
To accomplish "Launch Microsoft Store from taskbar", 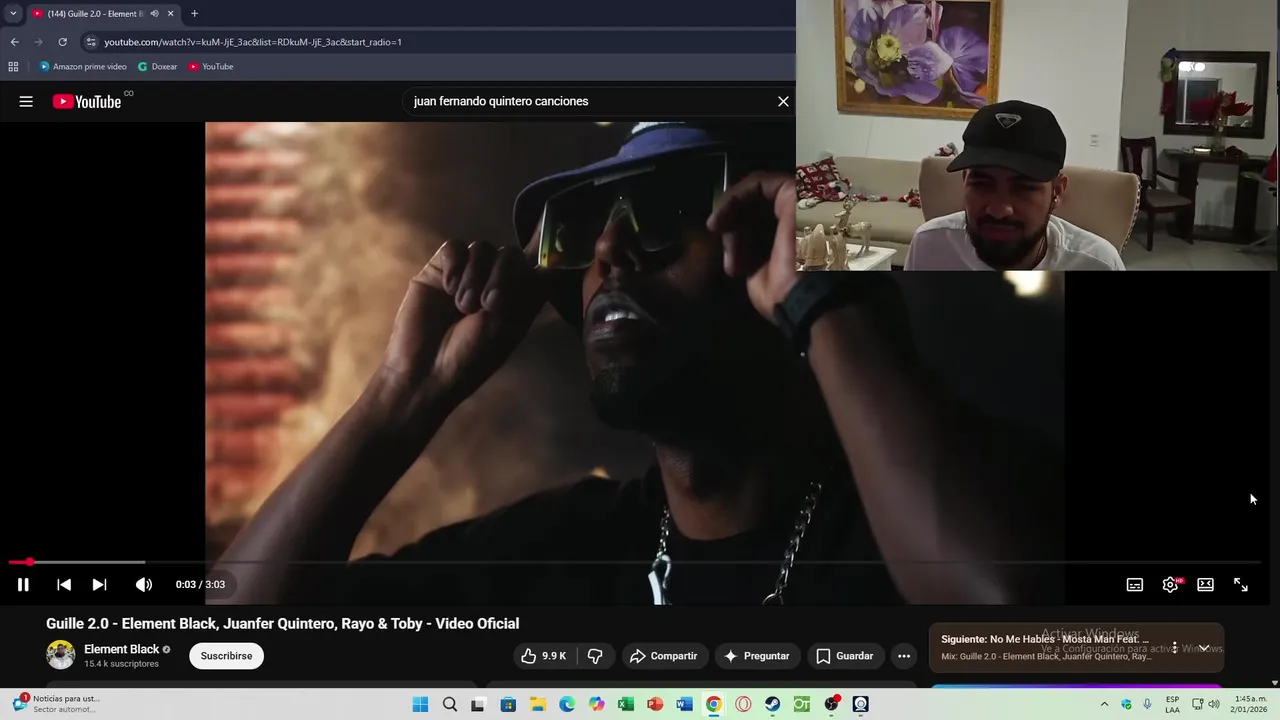I will coord(508,704).
